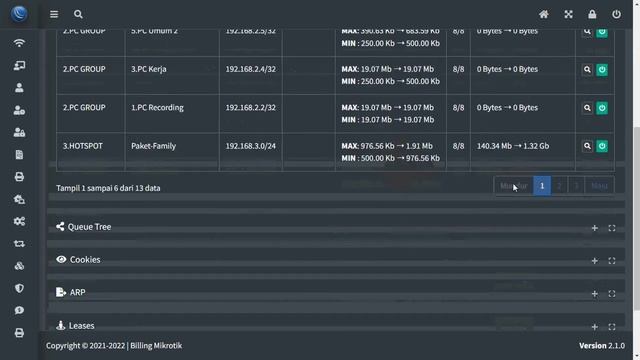Maximize the ARP panel
Image resolution: width=640 pixels, height=360 pixels.
(611, 293)
